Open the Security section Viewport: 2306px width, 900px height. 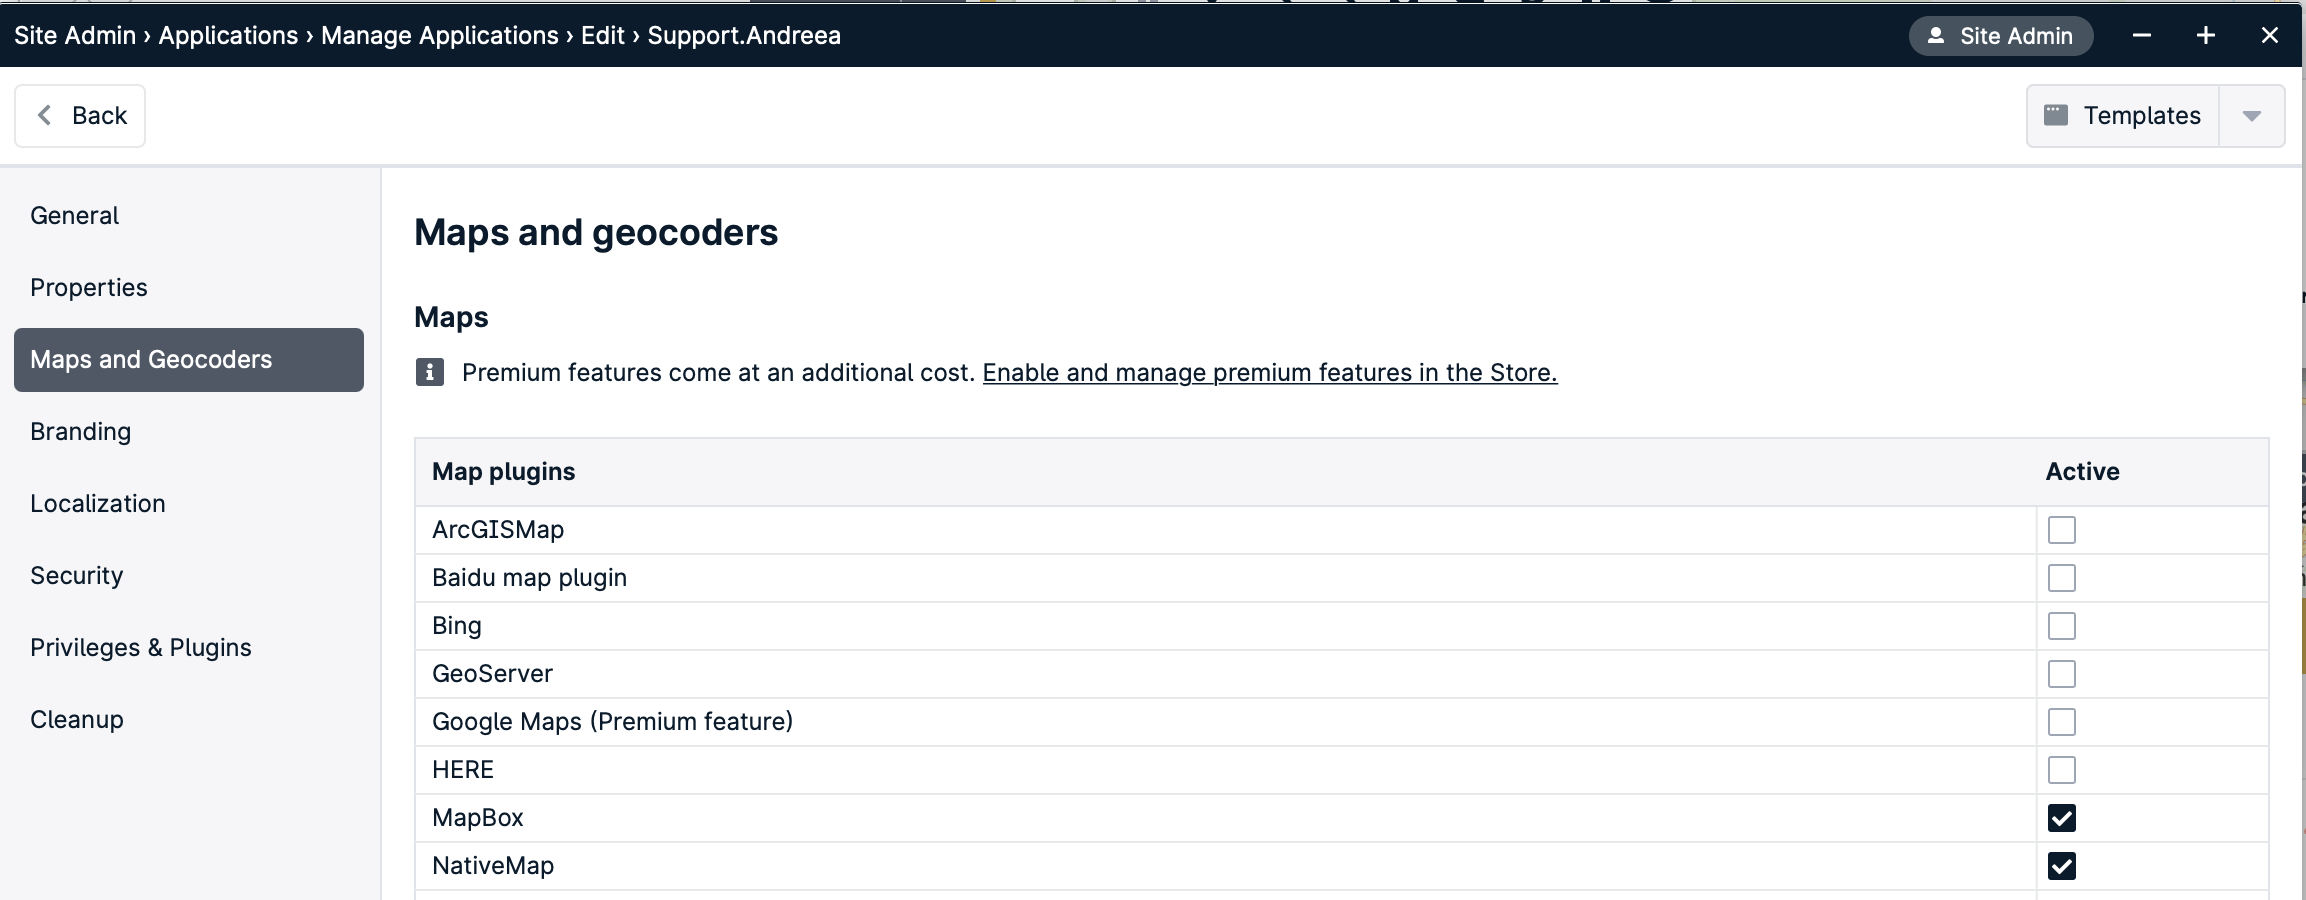tap(189, 576)
